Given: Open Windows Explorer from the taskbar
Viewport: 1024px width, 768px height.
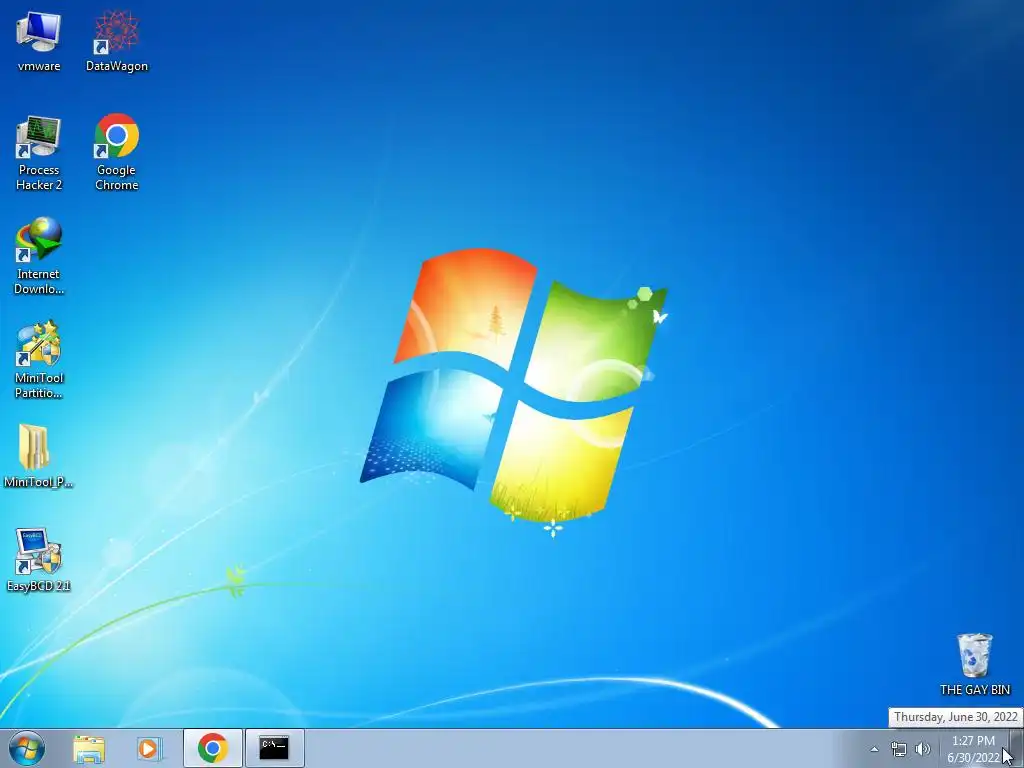Looking at the screenshot, I should (89, 748).
